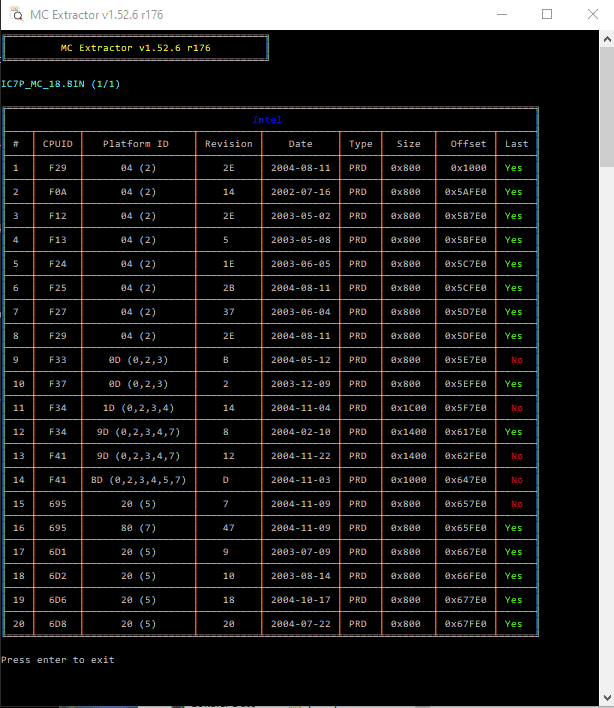This screenshot has height=708, width=614.
Task: Click CPUID F33 in row 9
Action: point(57,360)
